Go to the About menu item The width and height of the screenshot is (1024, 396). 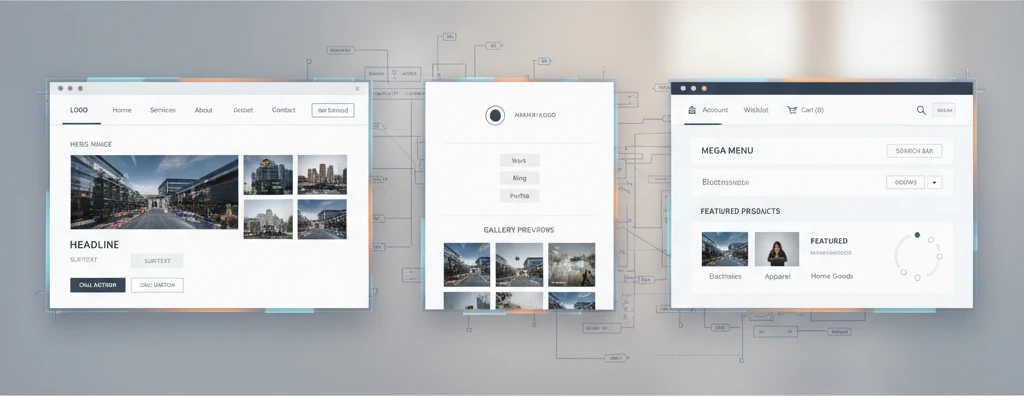tap(204, 110)
